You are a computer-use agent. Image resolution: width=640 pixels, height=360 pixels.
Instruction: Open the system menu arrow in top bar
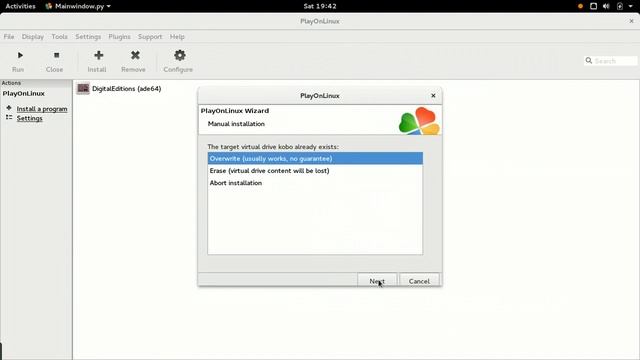pyautogui.click(x=630, y=6)
